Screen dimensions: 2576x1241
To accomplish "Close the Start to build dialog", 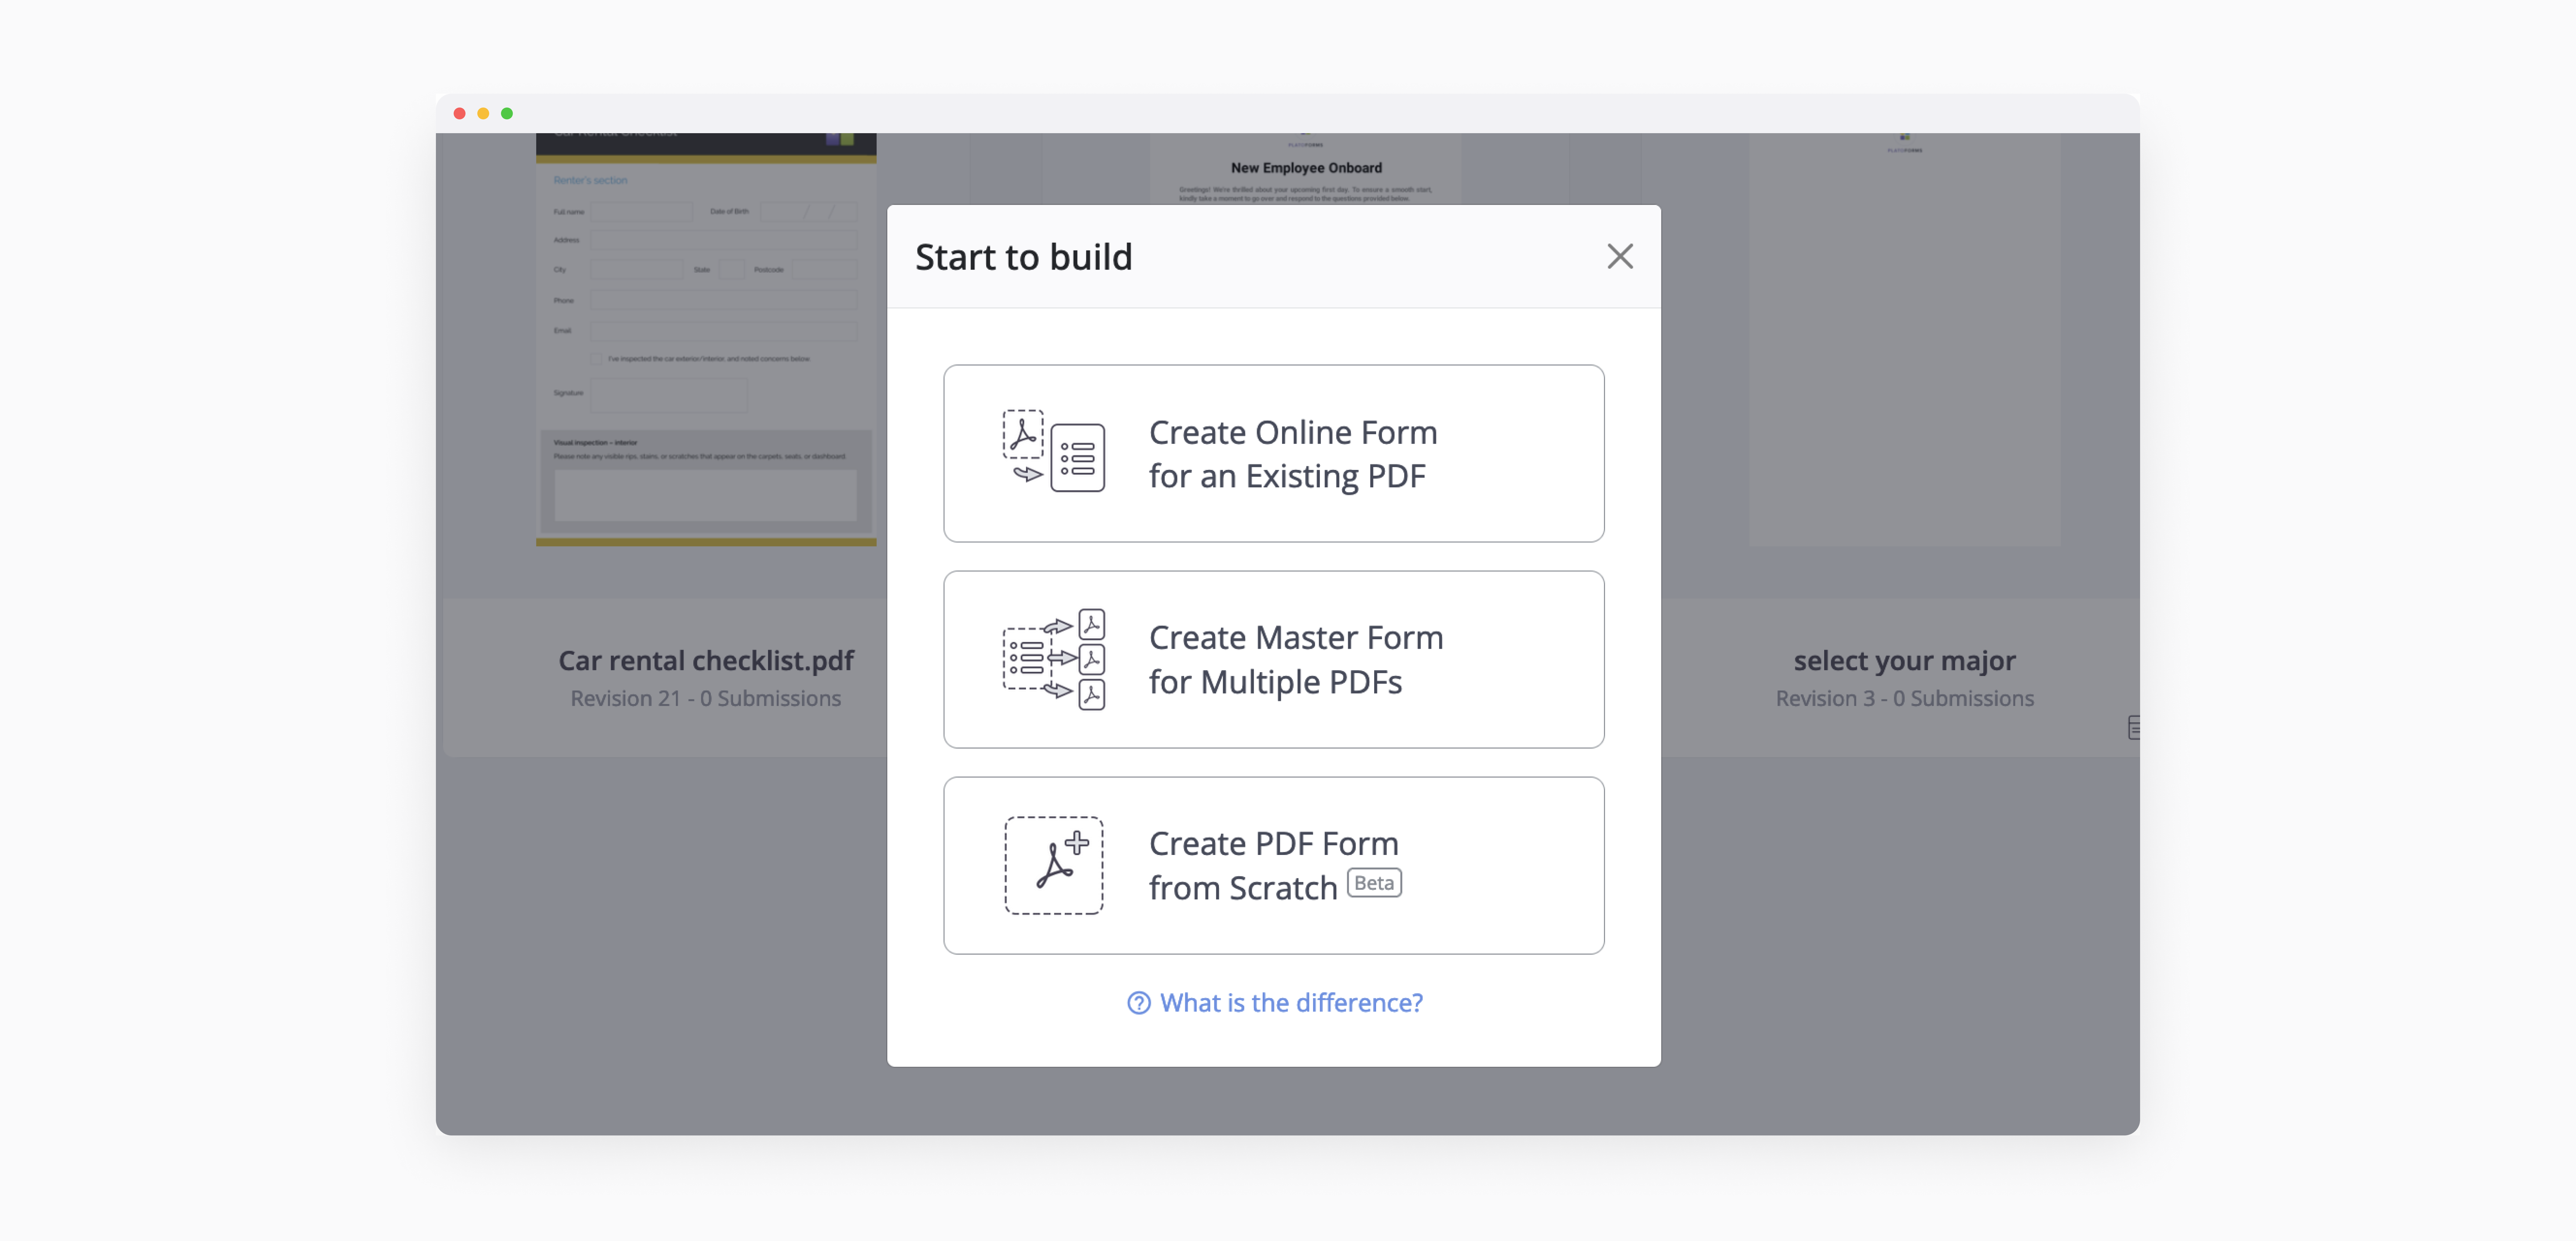I will [1619, 257].
